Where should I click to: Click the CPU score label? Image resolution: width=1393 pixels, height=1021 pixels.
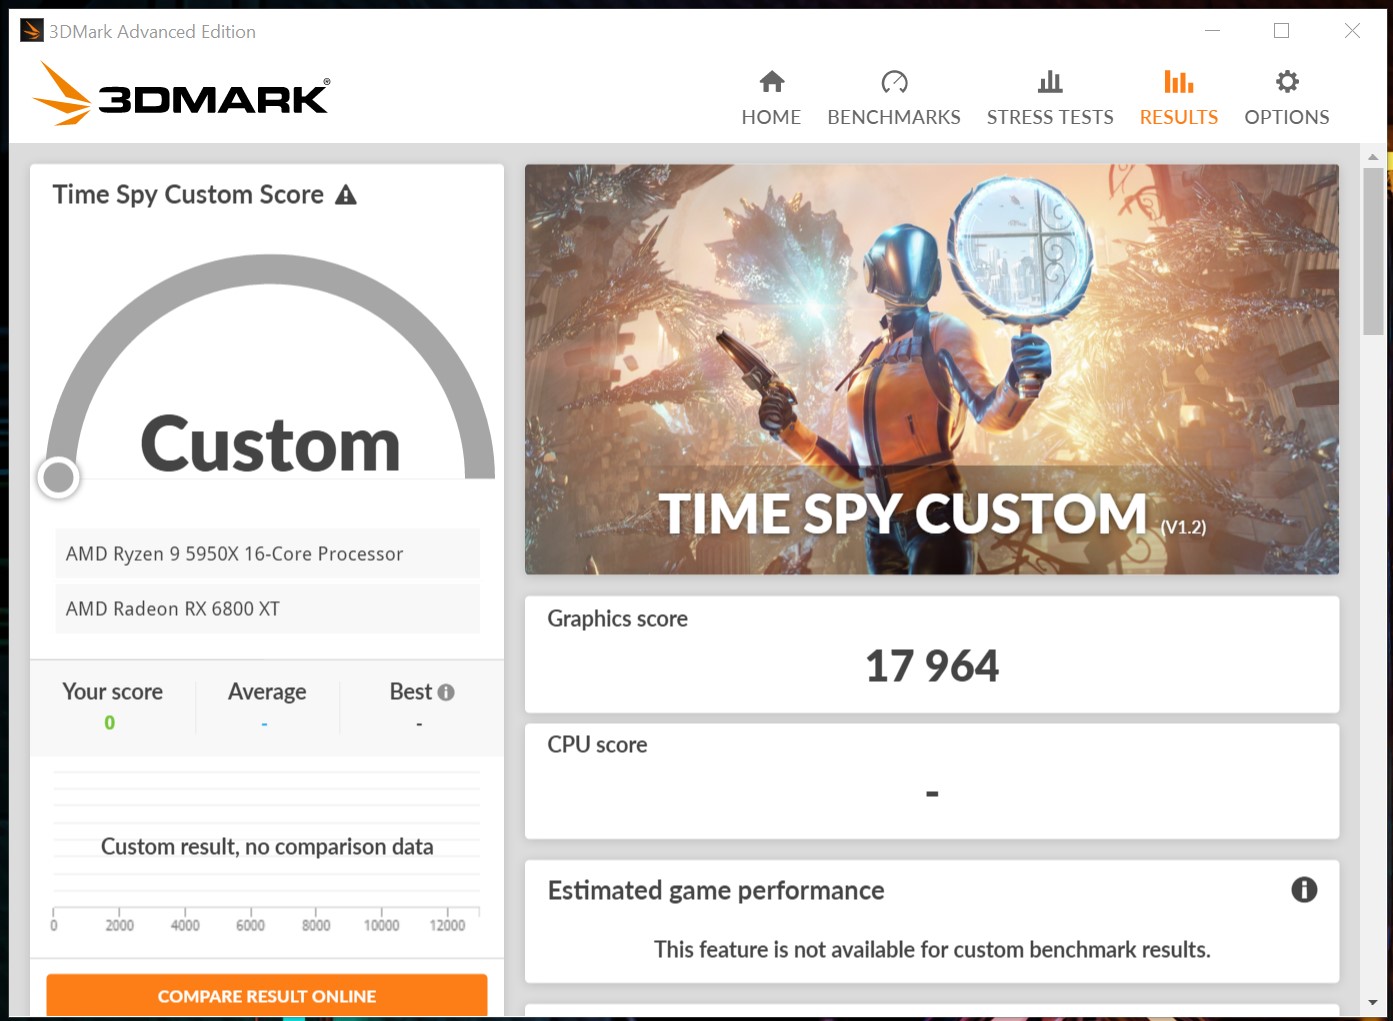(x=597, y=745)
